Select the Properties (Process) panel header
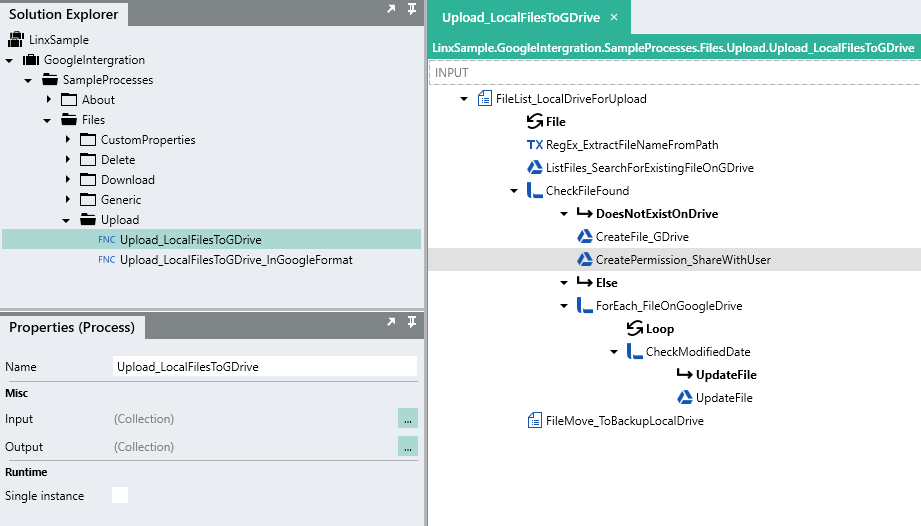The image size is (921, 526). (72, 327)
